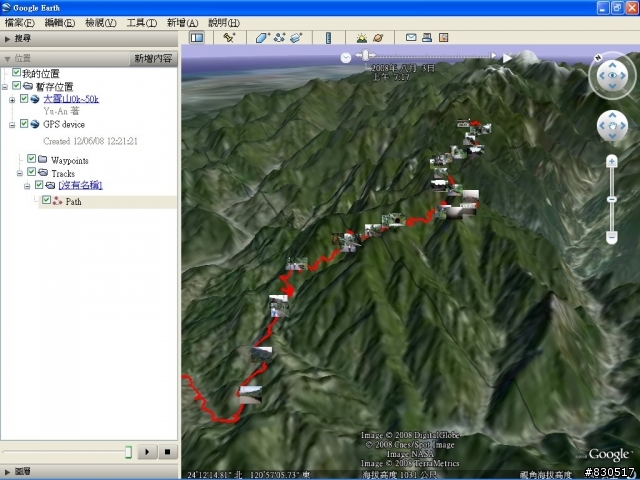Zoom out with the minus button
This screenshot has height=480, width=640.
tap(611, 237)
